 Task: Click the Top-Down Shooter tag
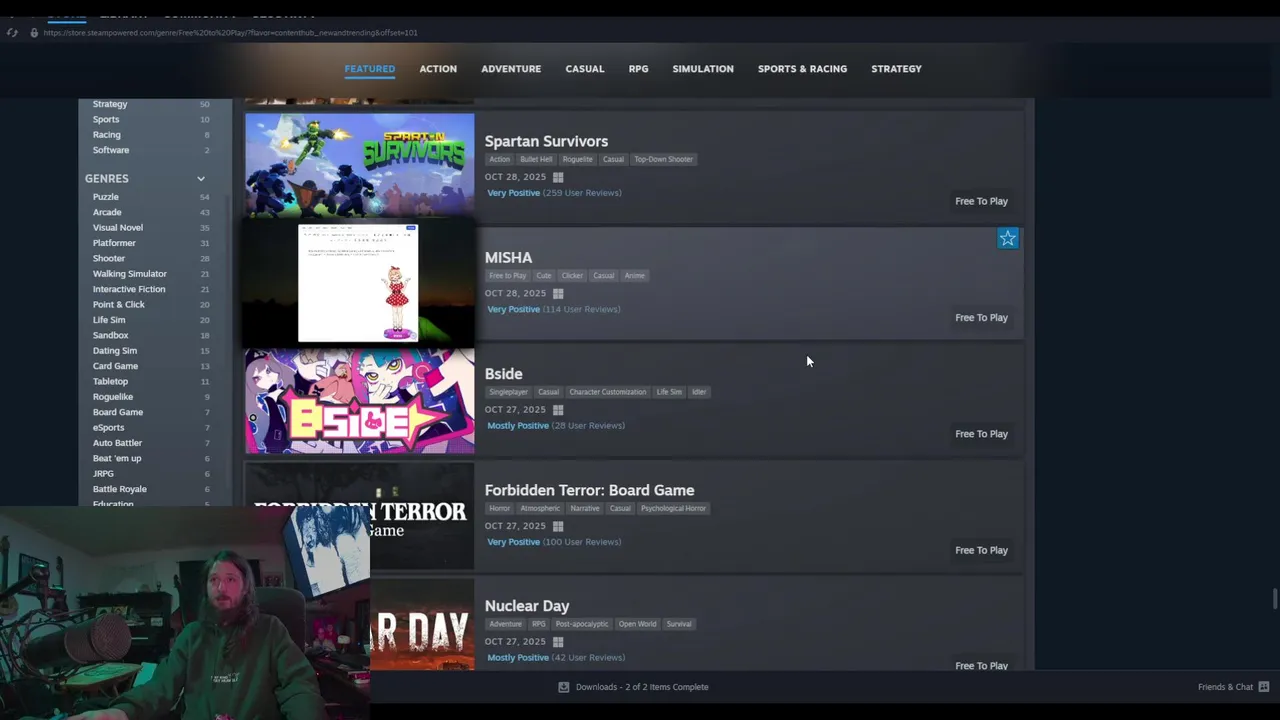pos(663,159)
